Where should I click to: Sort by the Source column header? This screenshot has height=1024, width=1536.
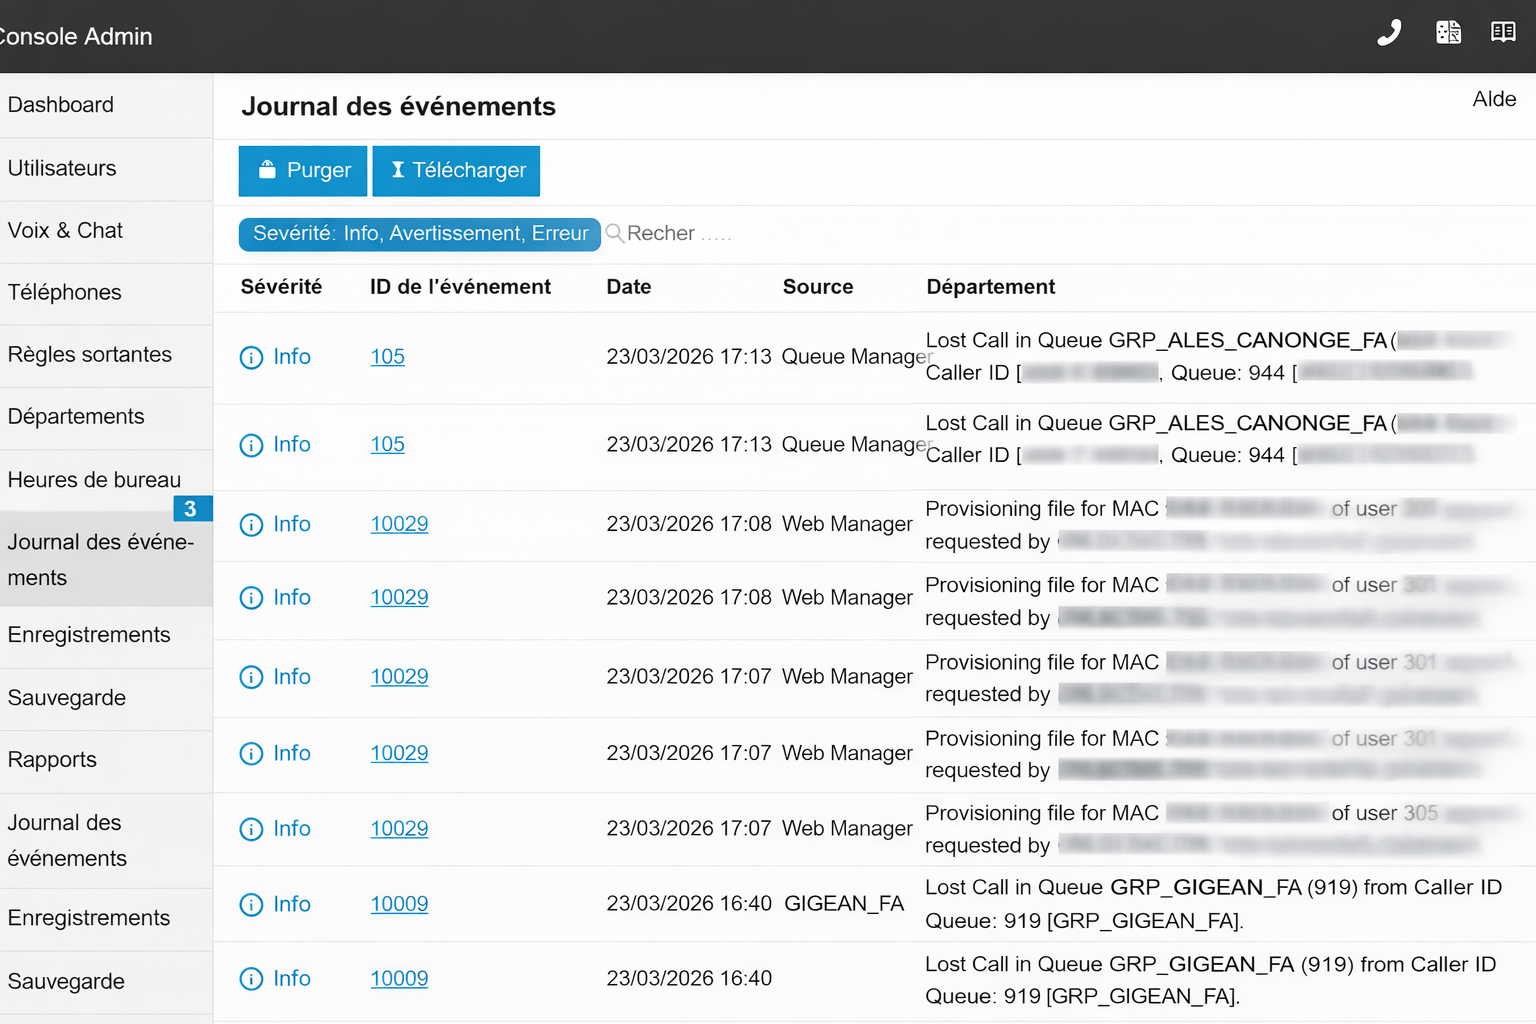tap(817, 287)
